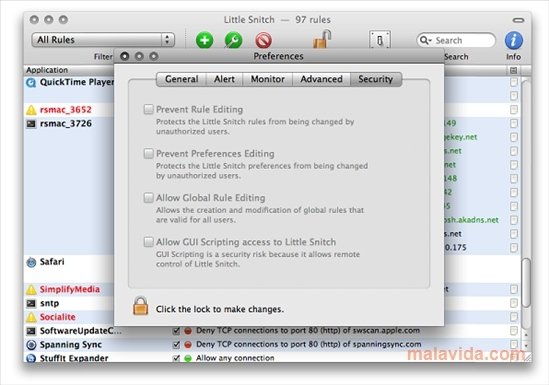Click the Safari compass icon
Image resolution: width=549 pixels, height=385 pixels.
click(31, 262)
